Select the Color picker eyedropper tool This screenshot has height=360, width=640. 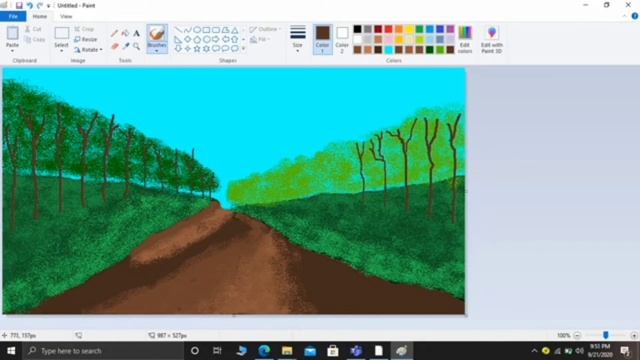tap(125, 47)
